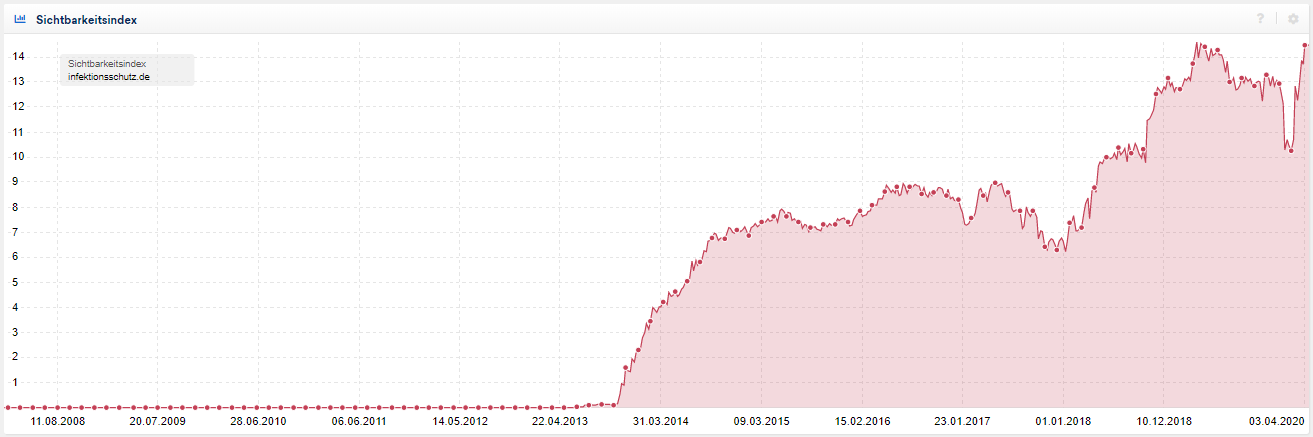The height and width of the screenshot is (437, 1313).
Task: Select the 01.01.2018 date on x-axis
Action: pyautogui.click(x=1061, y=422)
